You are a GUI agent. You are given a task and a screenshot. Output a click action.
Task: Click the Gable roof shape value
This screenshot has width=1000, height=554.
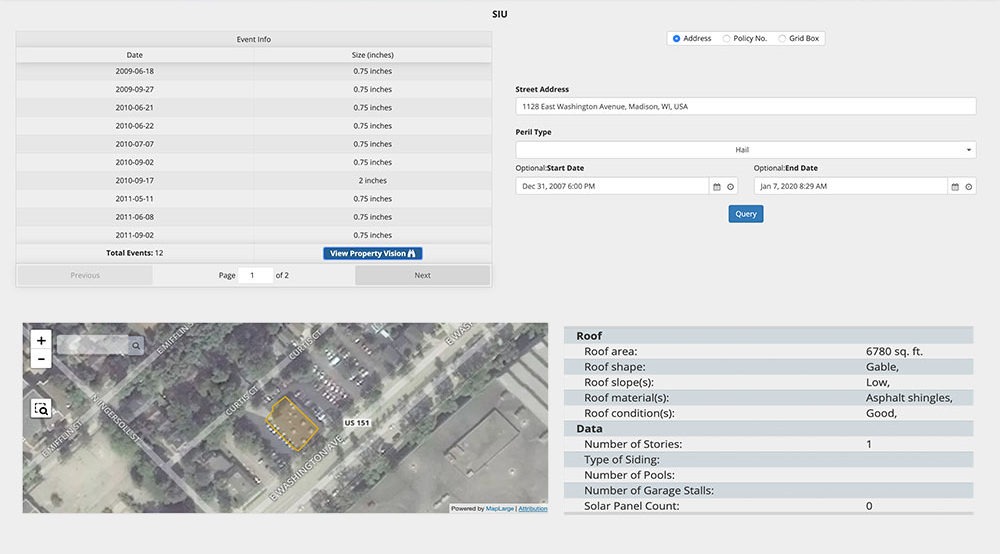click(x=882, y=367)
